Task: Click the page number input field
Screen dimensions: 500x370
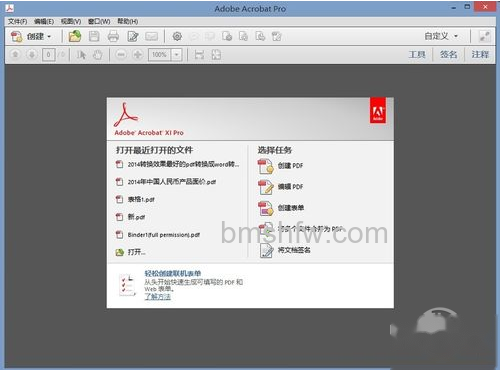Action: pos(49,55)
